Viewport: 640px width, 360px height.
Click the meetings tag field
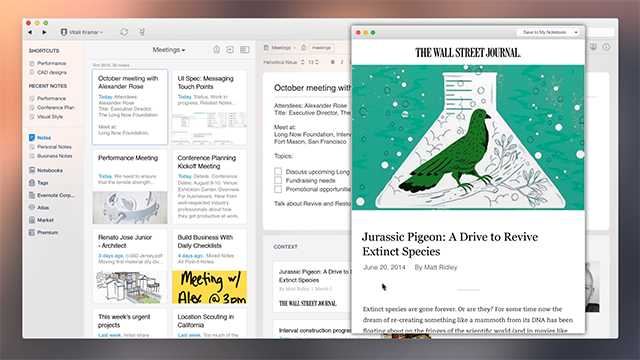point(322,48)
